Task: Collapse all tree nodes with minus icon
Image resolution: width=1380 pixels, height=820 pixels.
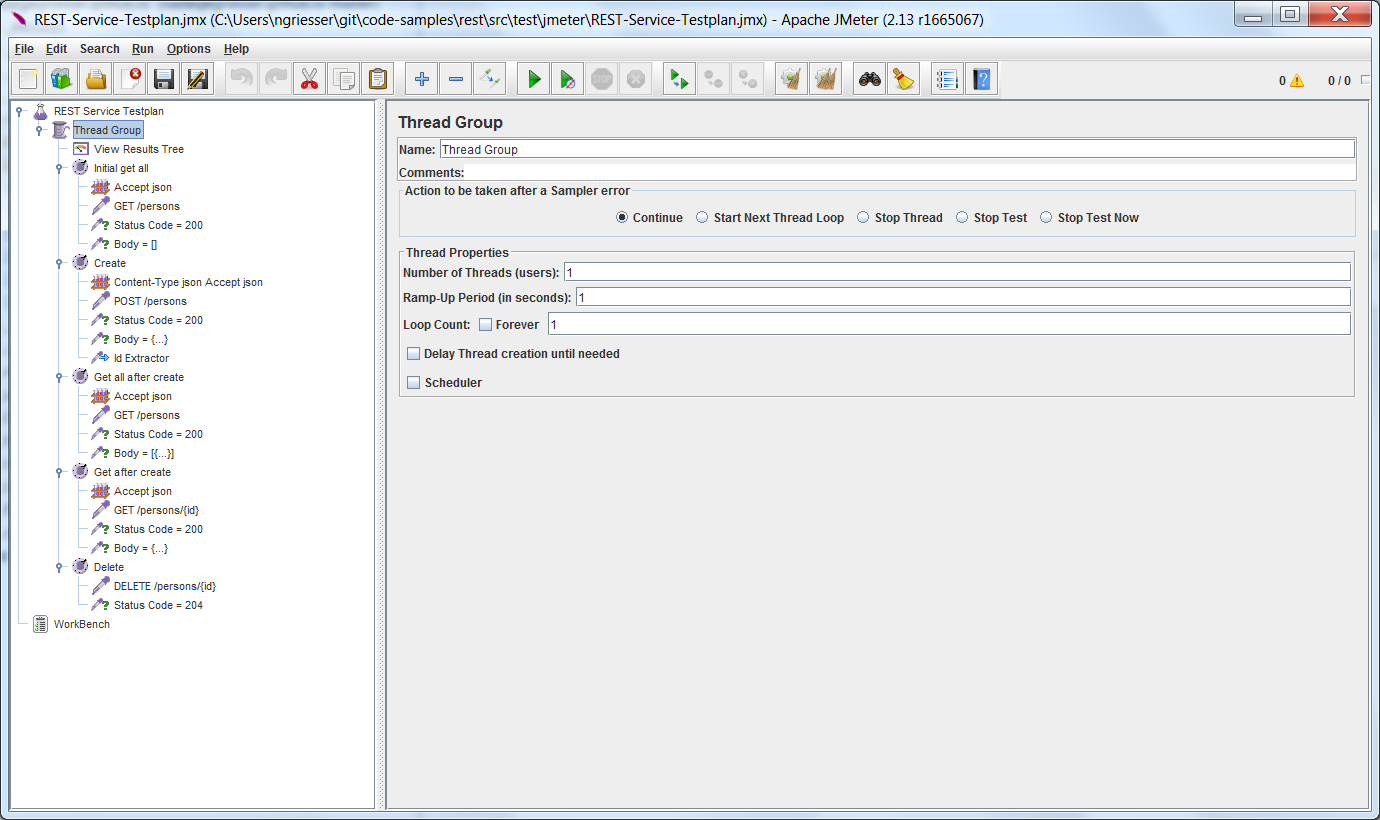Action: 456,79
